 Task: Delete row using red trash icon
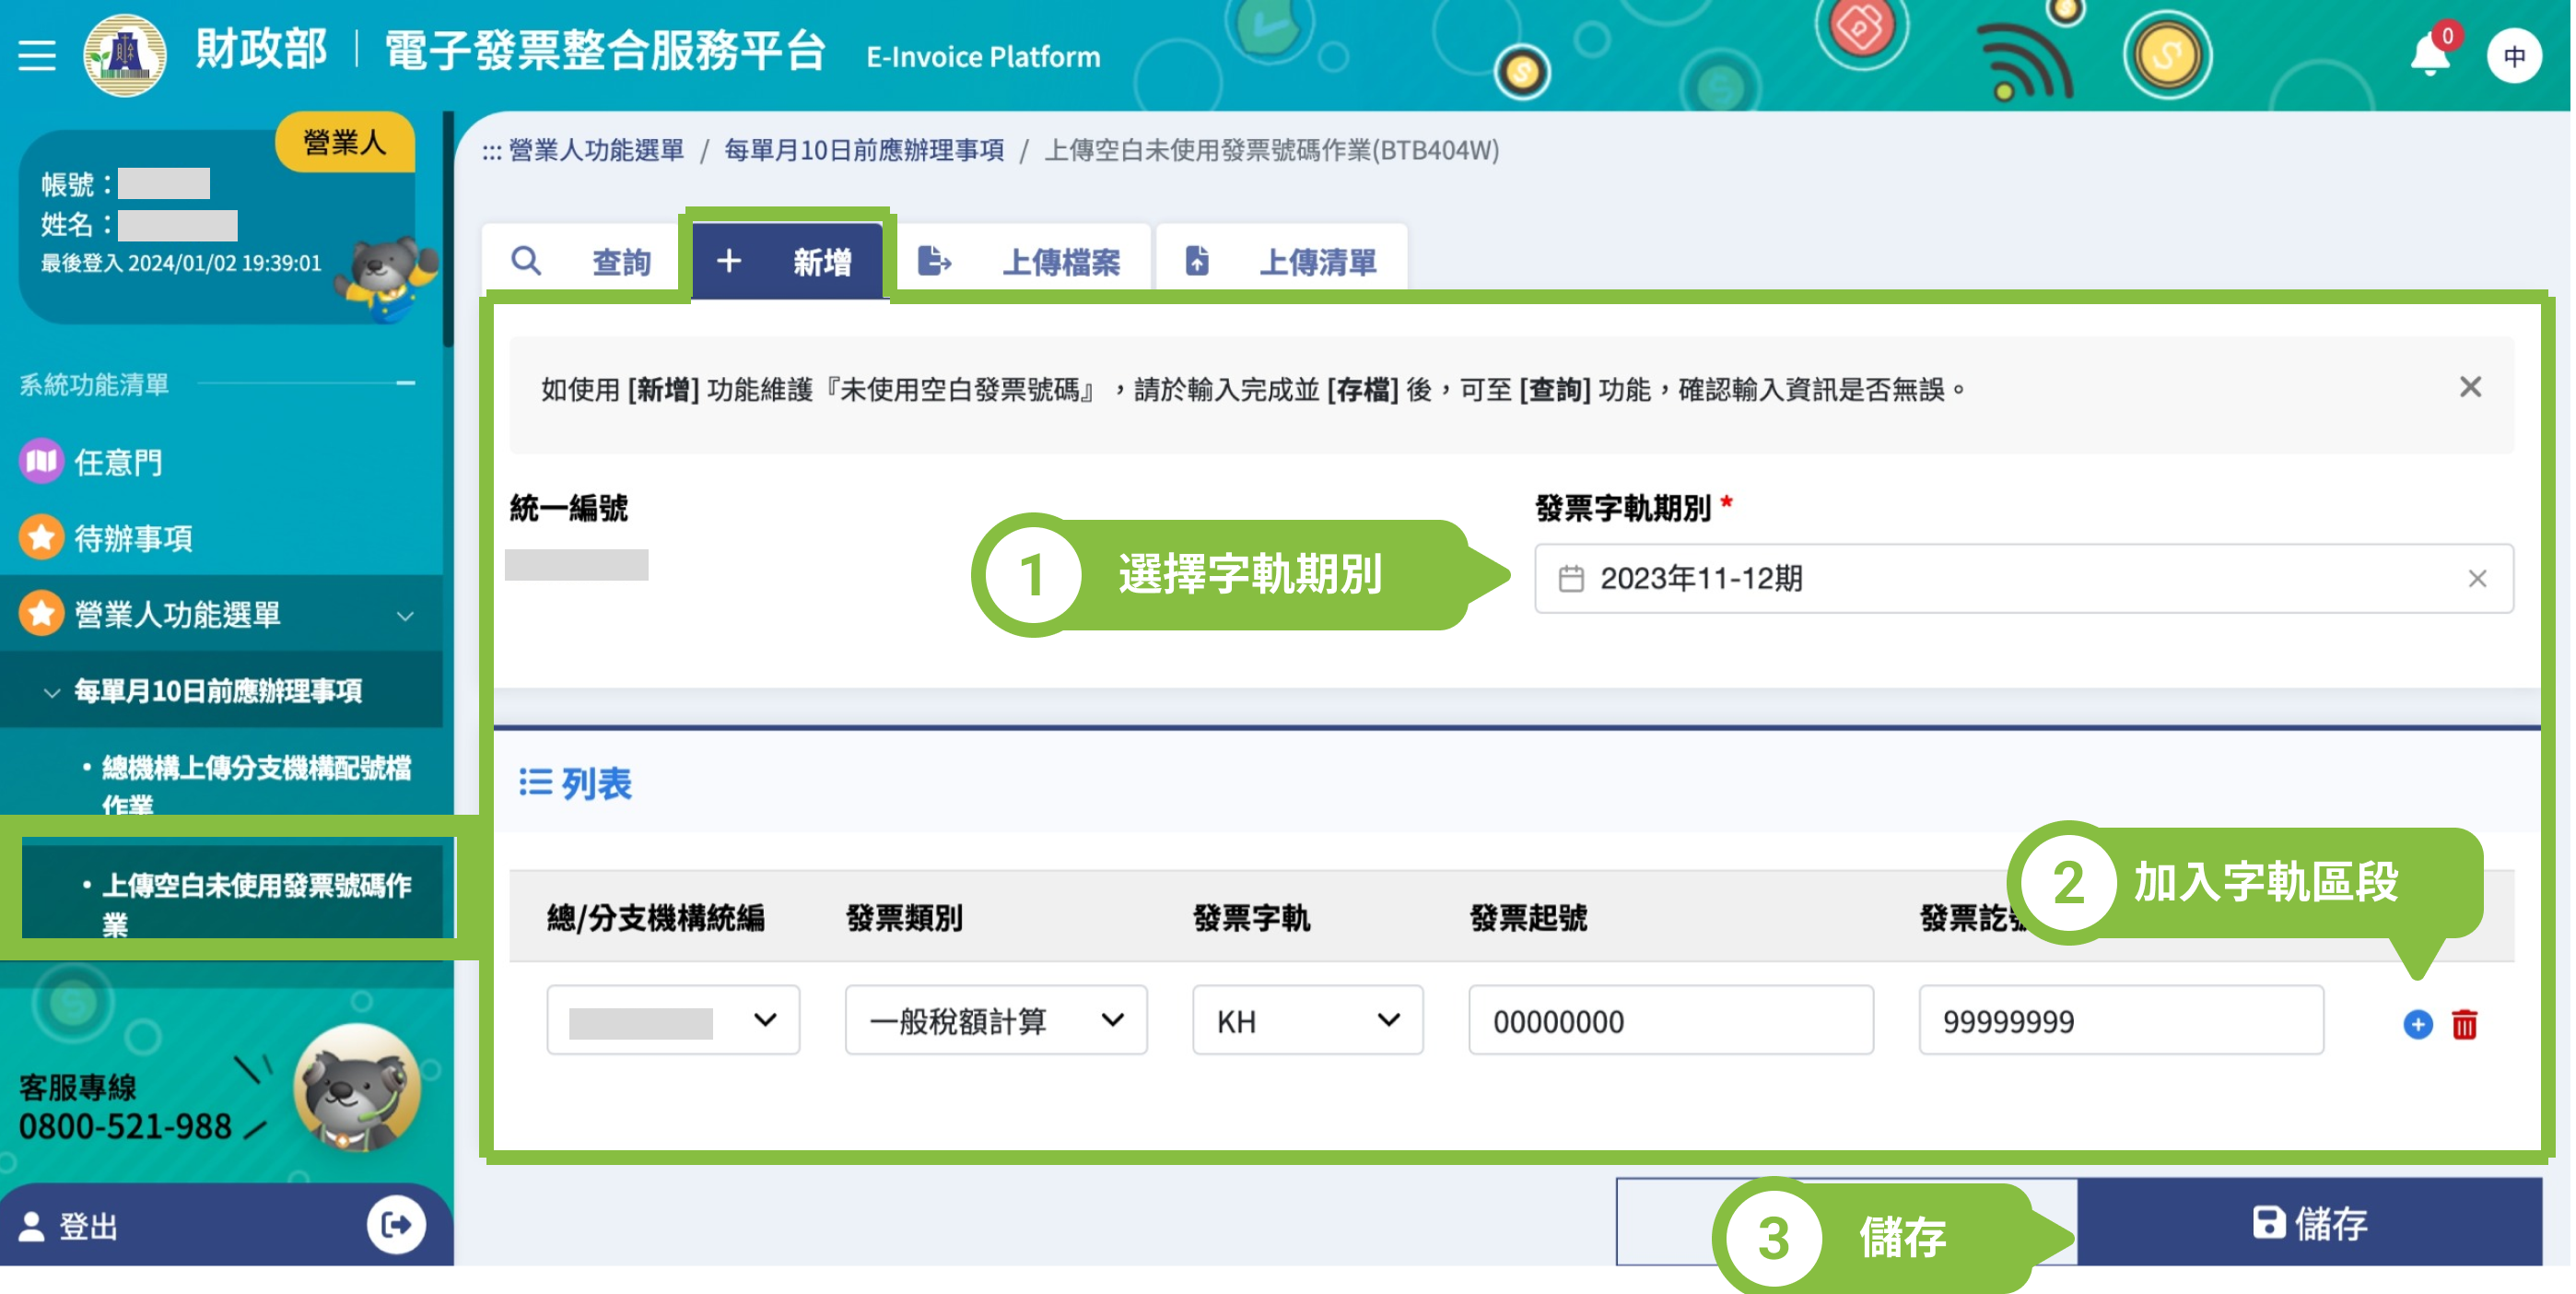click(2464, 1024)
